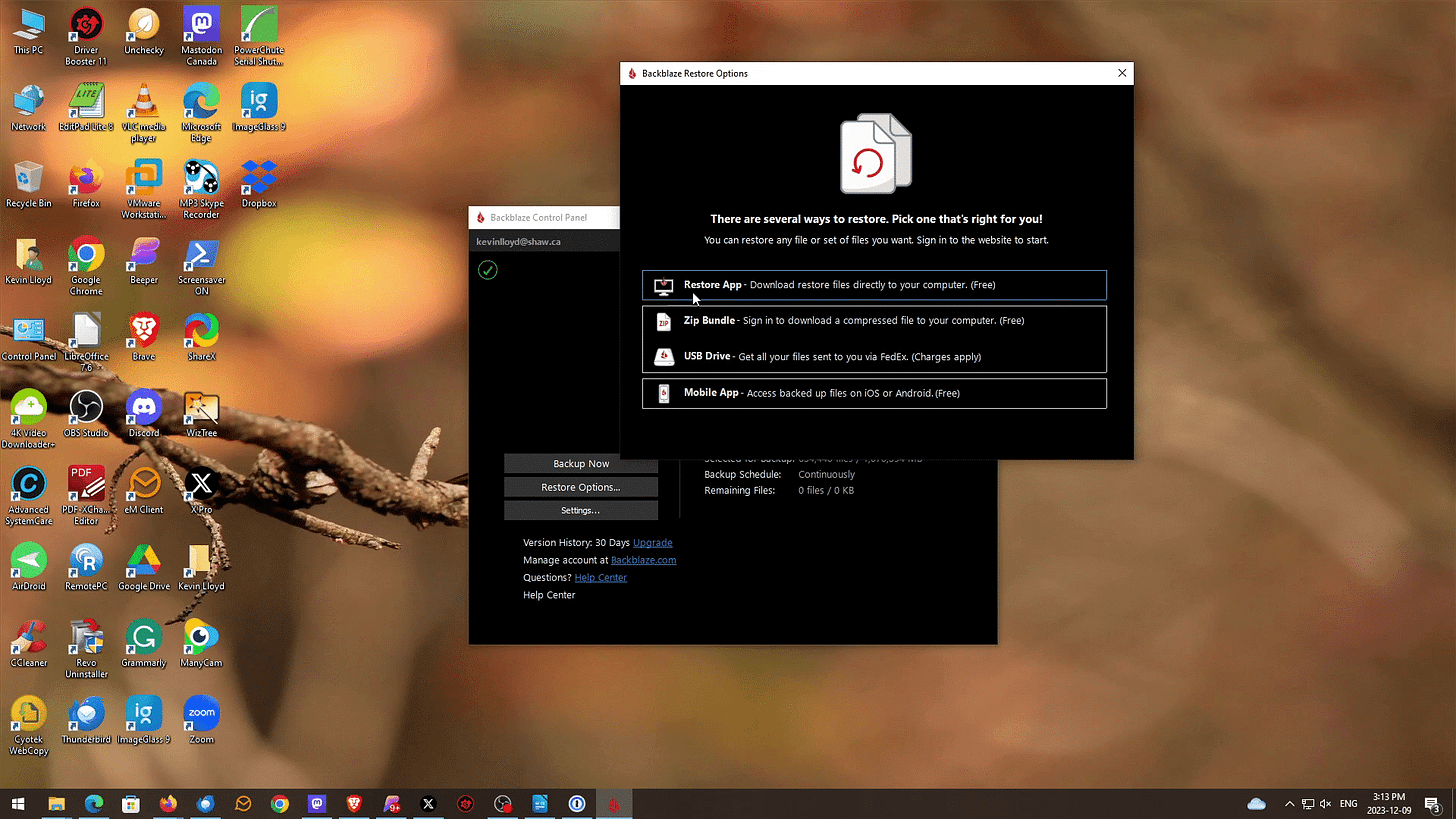This screenshot has width=1456, height=819.
Task: Select PDF-XChange Editor desktop icon
Action: 86,497
